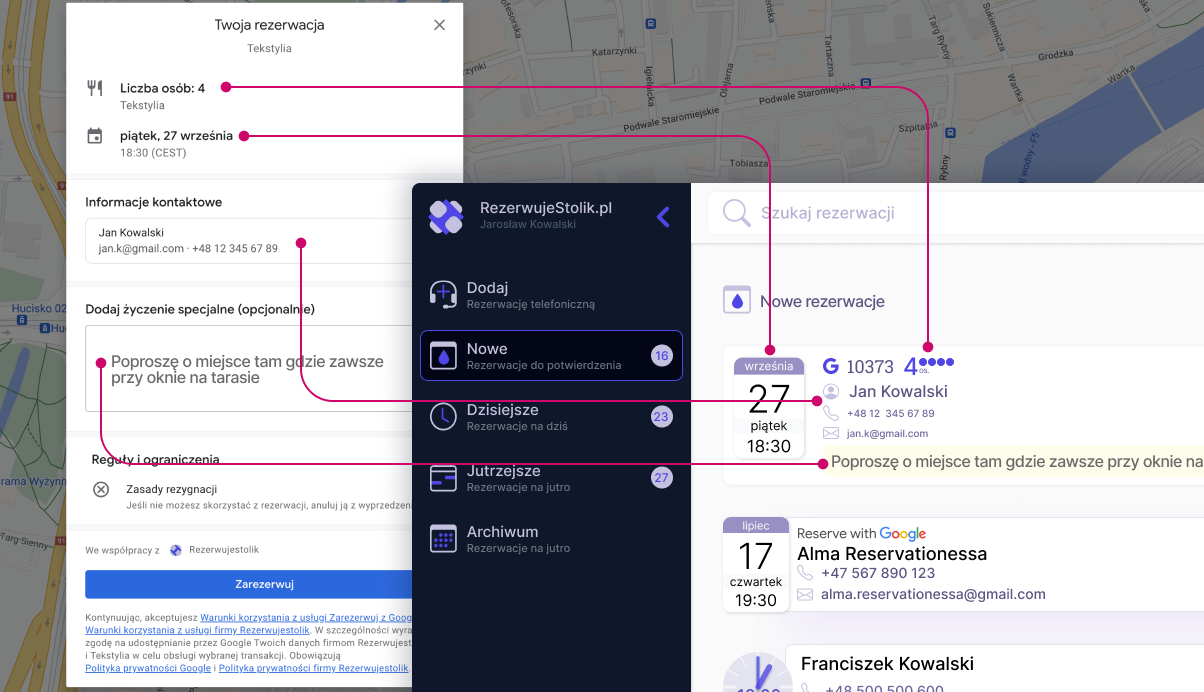
Task: Click the jan.k@gmail.com address in reservation card
Action: 887,434
